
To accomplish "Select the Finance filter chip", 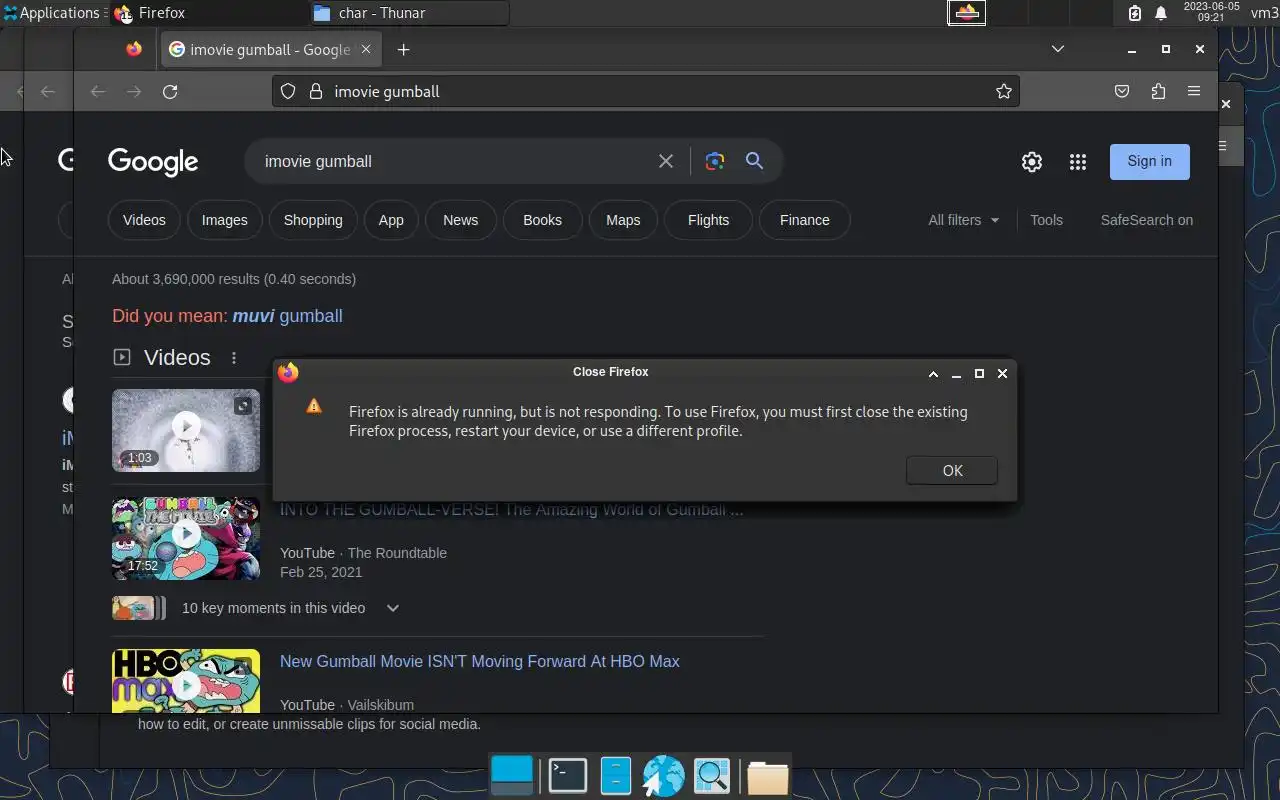I will click(x=805, y=220).
